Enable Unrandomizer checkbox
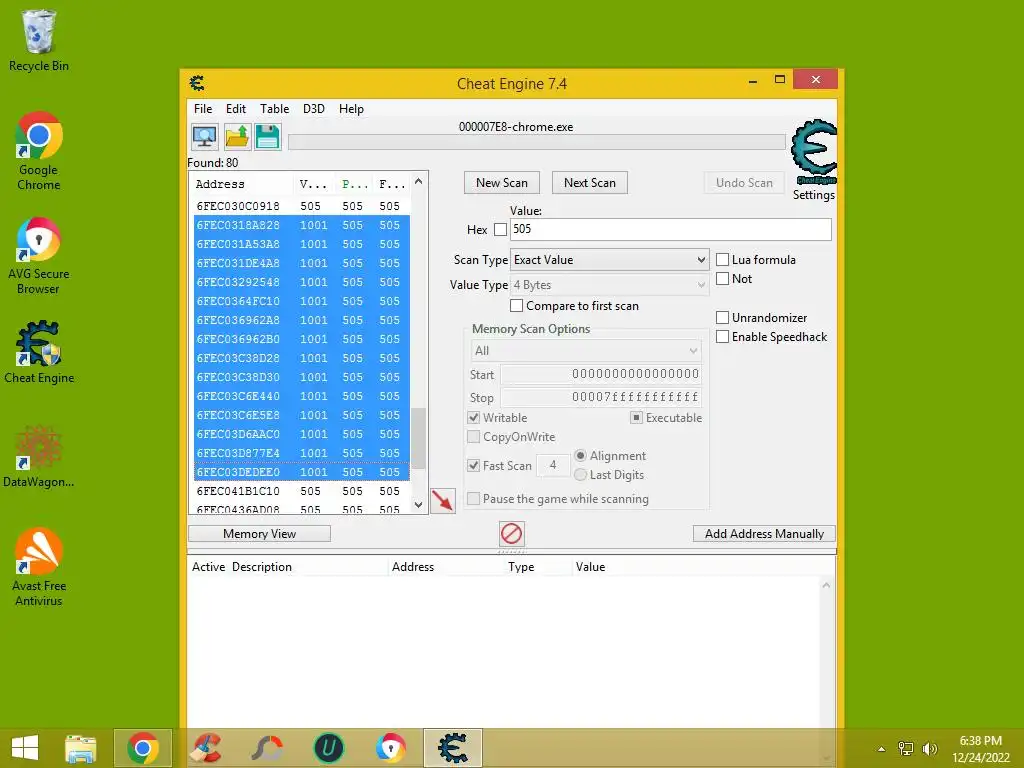The image size is (1024, 768). [722, 317]
